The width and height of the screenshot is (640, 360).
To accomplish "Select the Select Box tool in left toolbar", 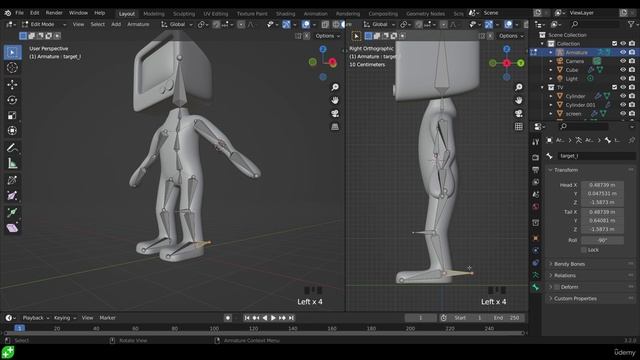I will click(x=12, y=52).
